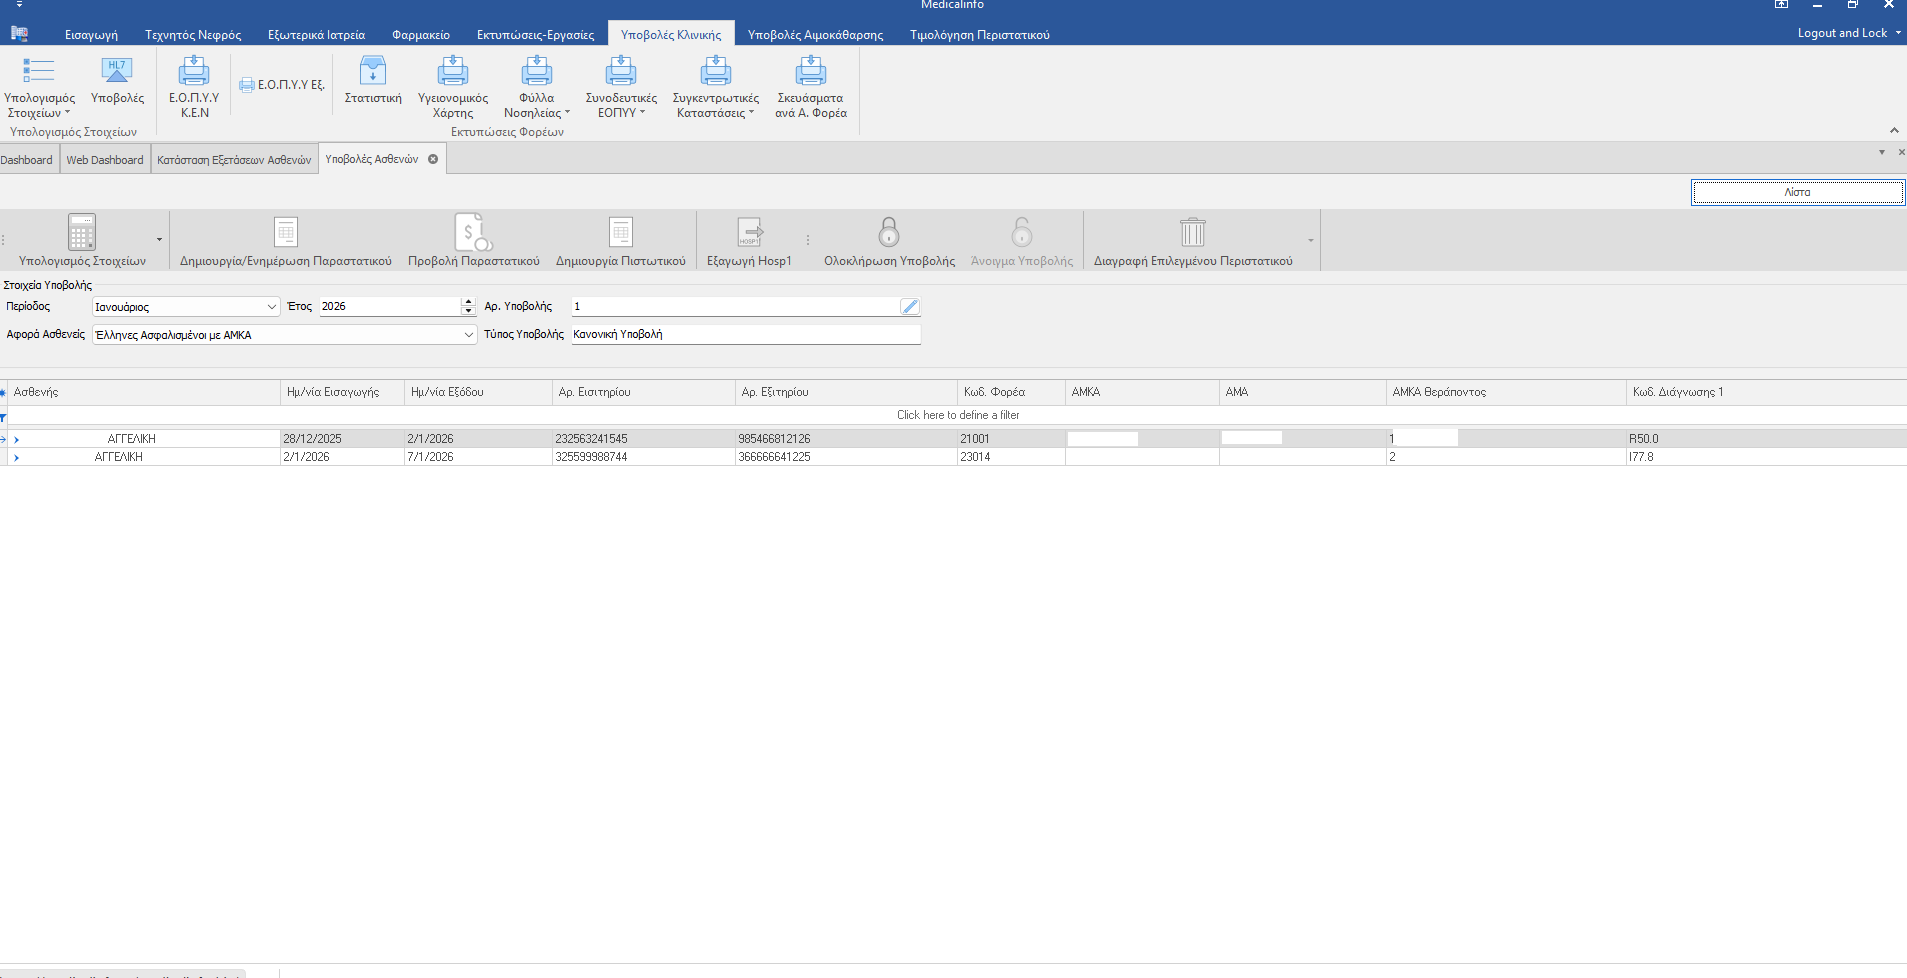Screen dimensions: 1907x978
Task: Expand the first patient row ΑΓΓΕΛΙΚΗ
Action: tap(17, 439)
